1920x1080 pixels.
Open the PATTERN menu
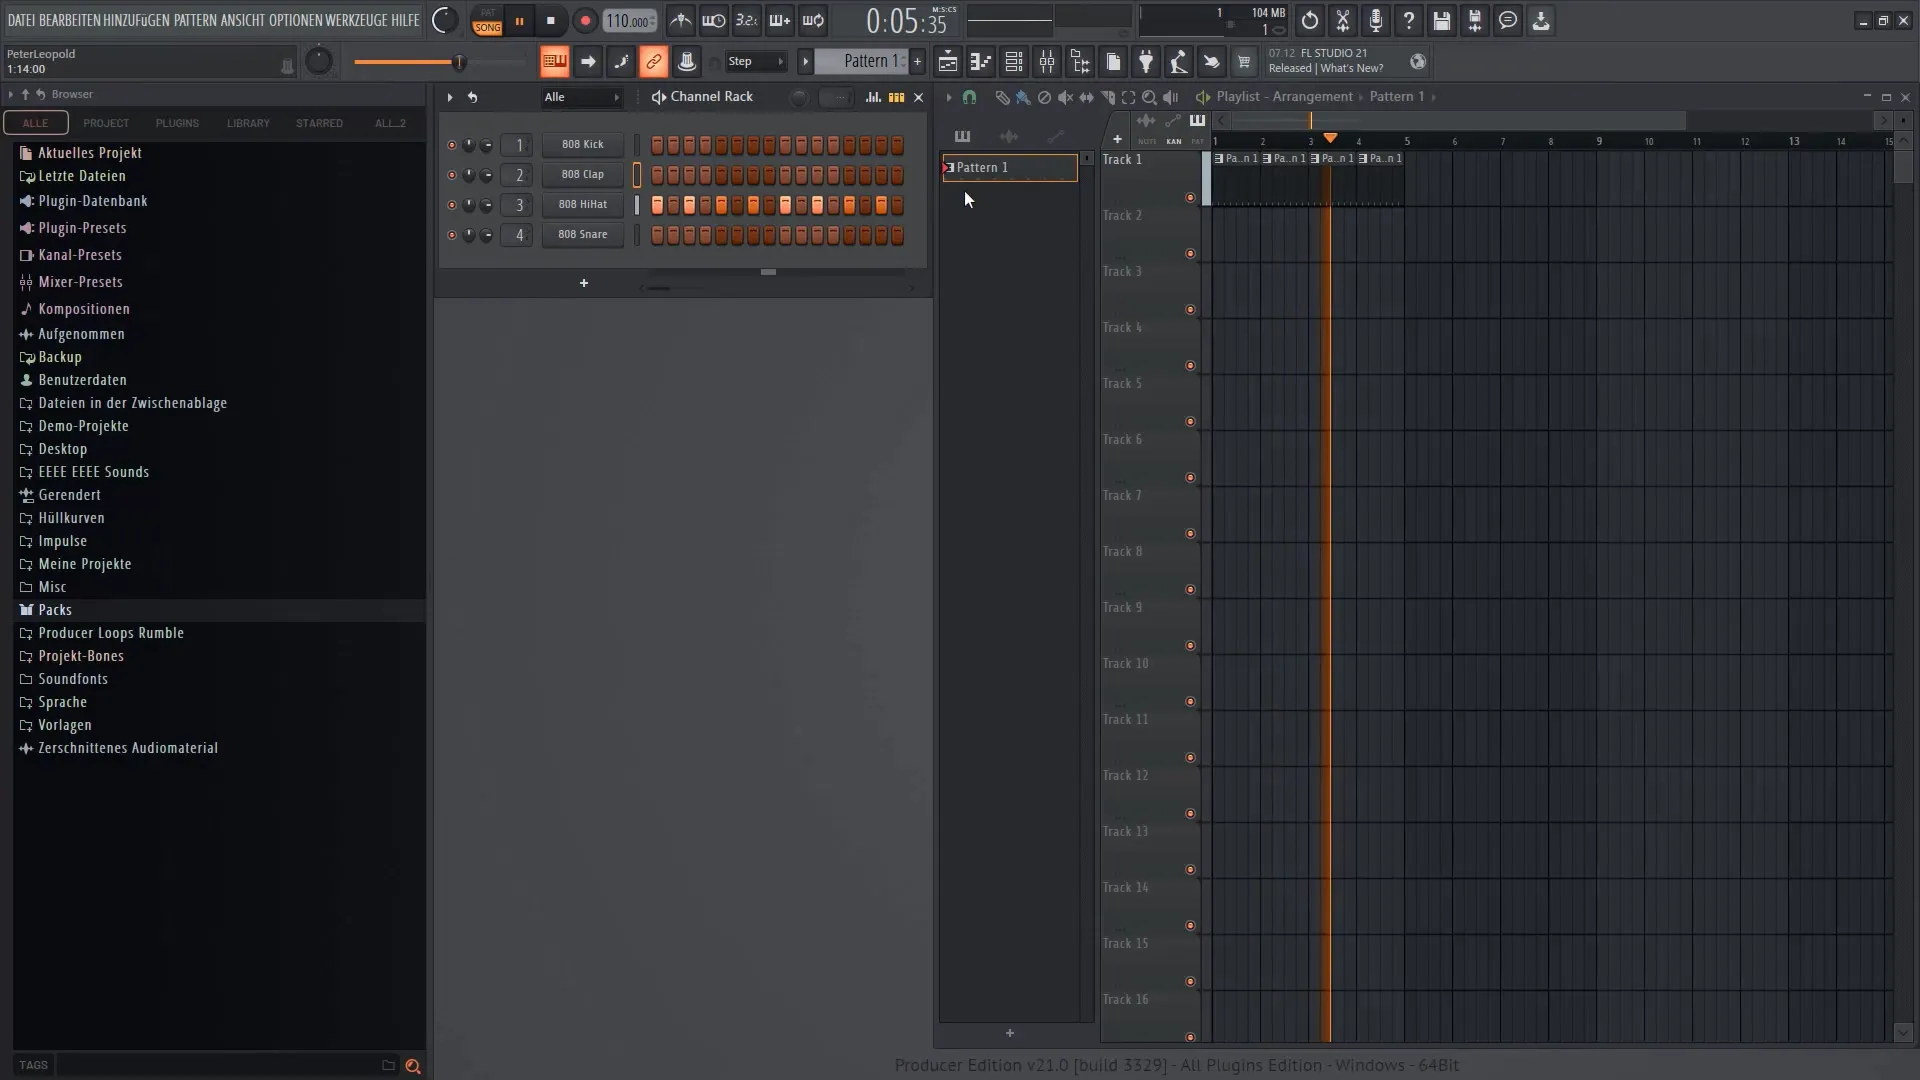(x=195, y=20)
